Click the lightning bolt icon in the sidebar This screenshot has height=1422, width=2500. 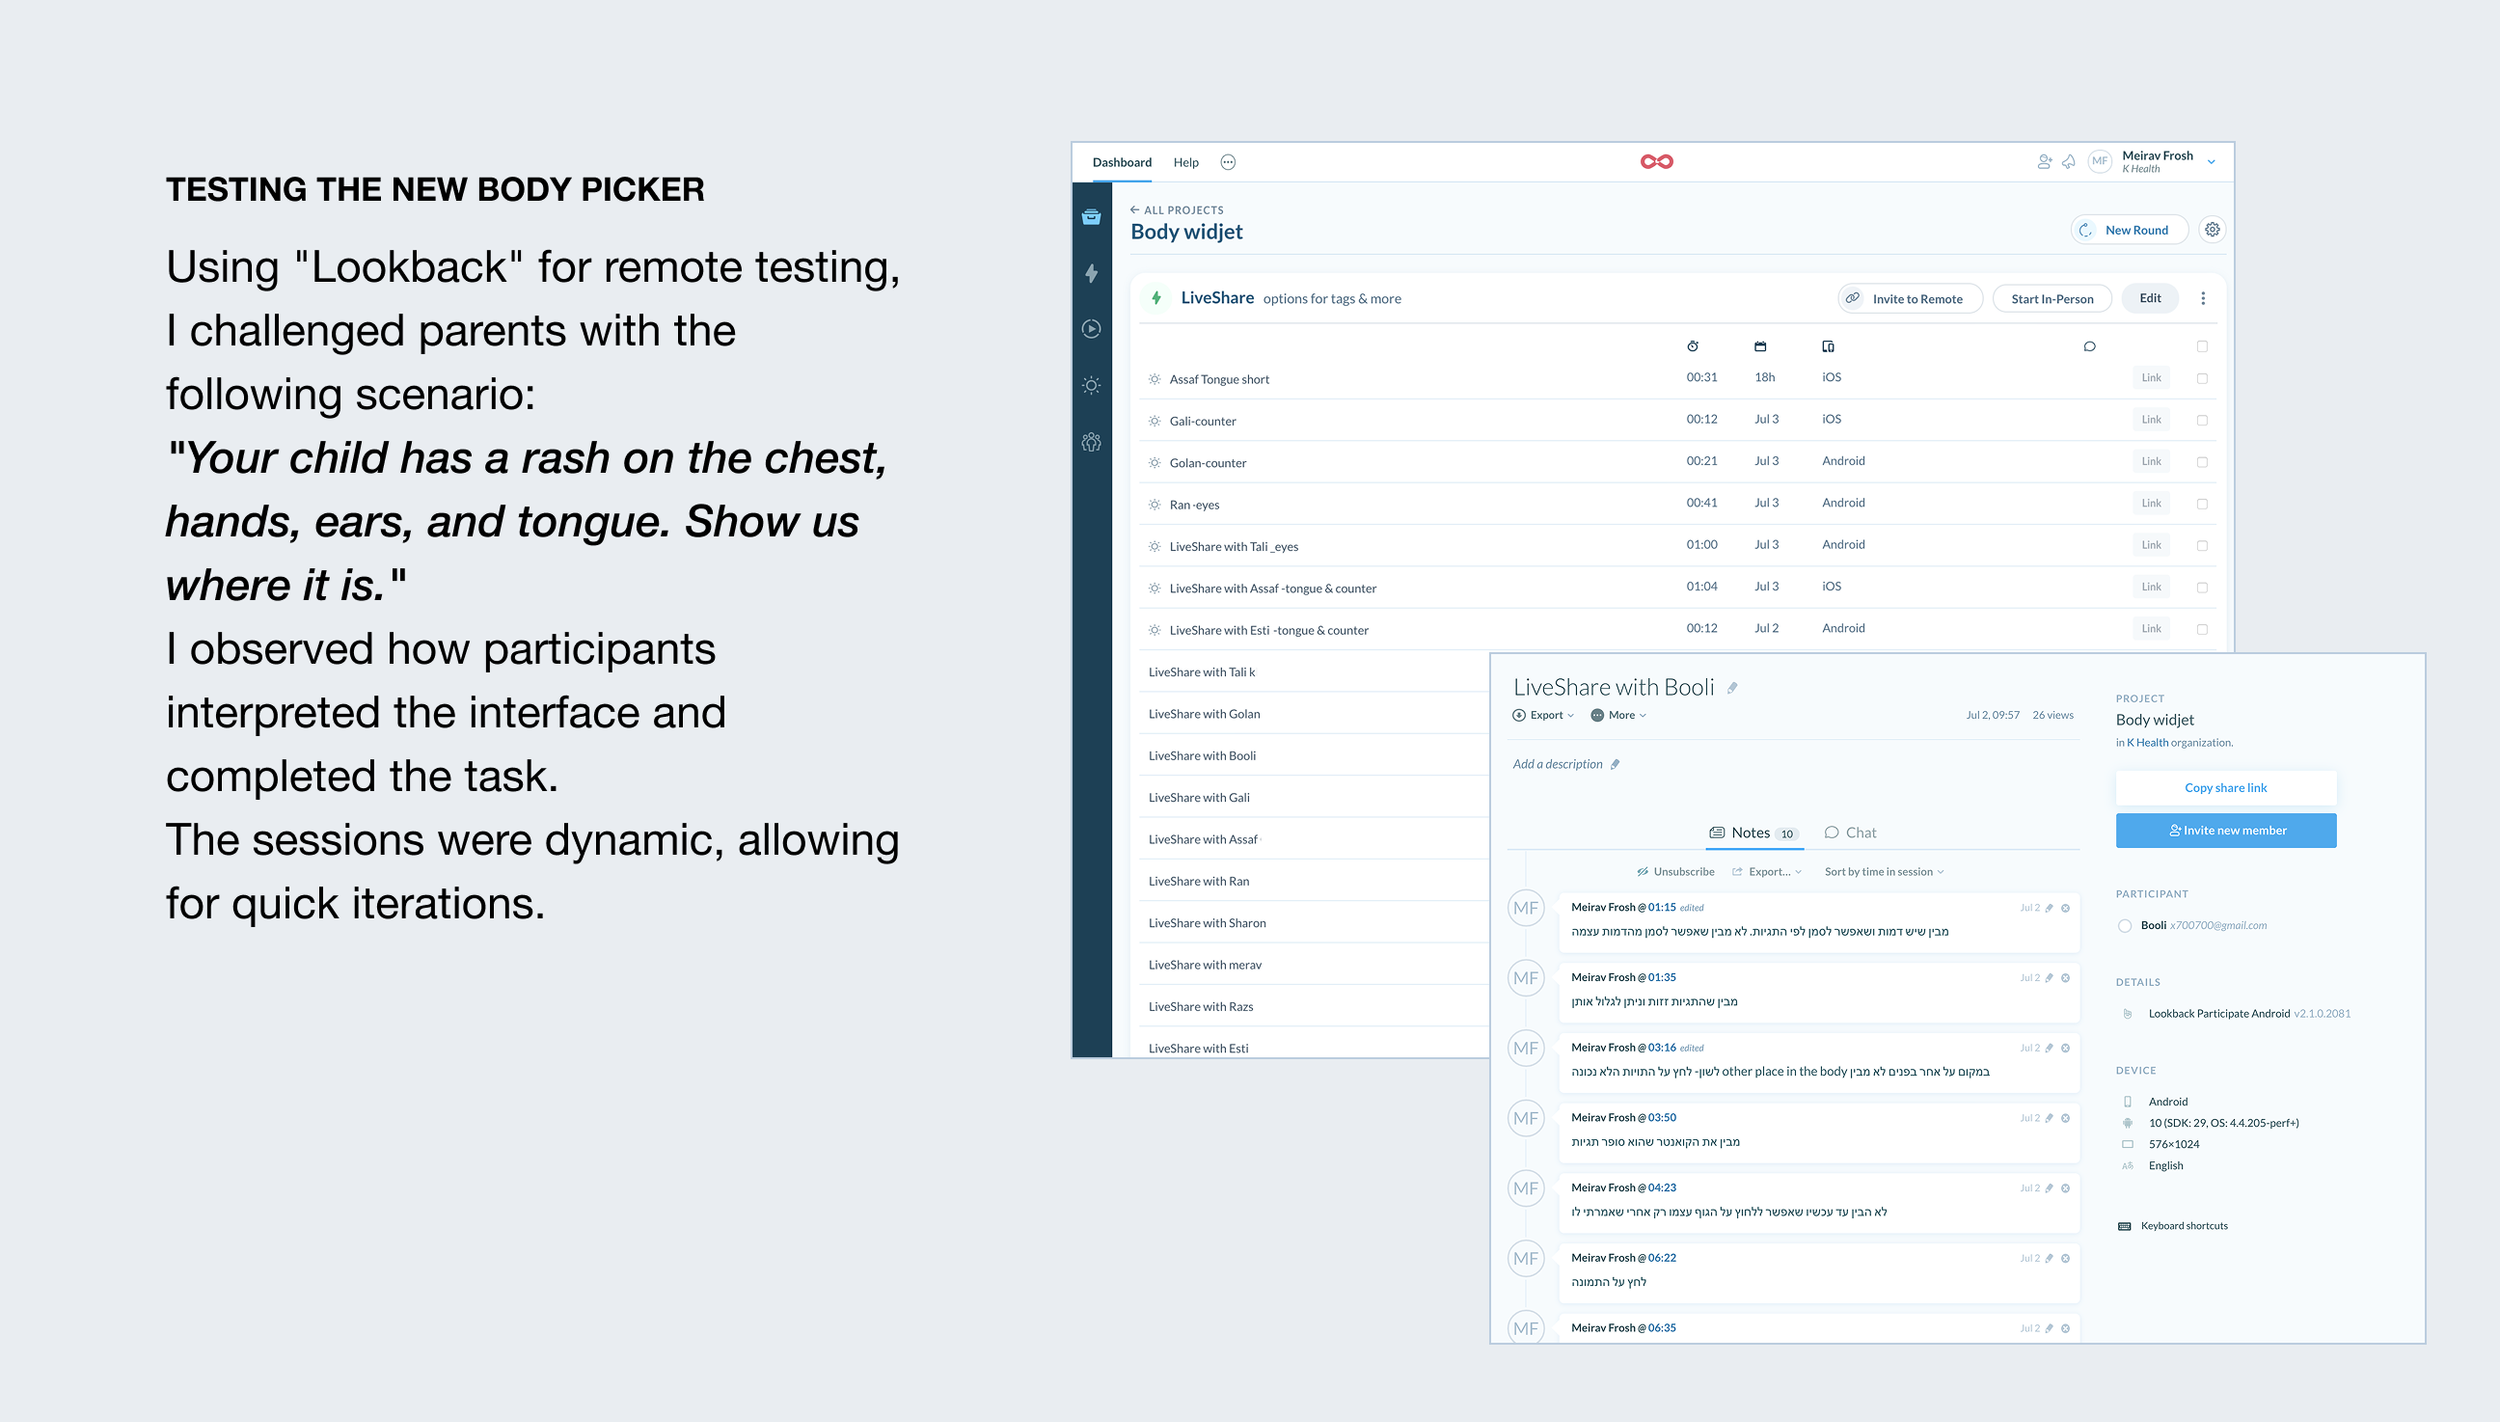coord(1091,273)
